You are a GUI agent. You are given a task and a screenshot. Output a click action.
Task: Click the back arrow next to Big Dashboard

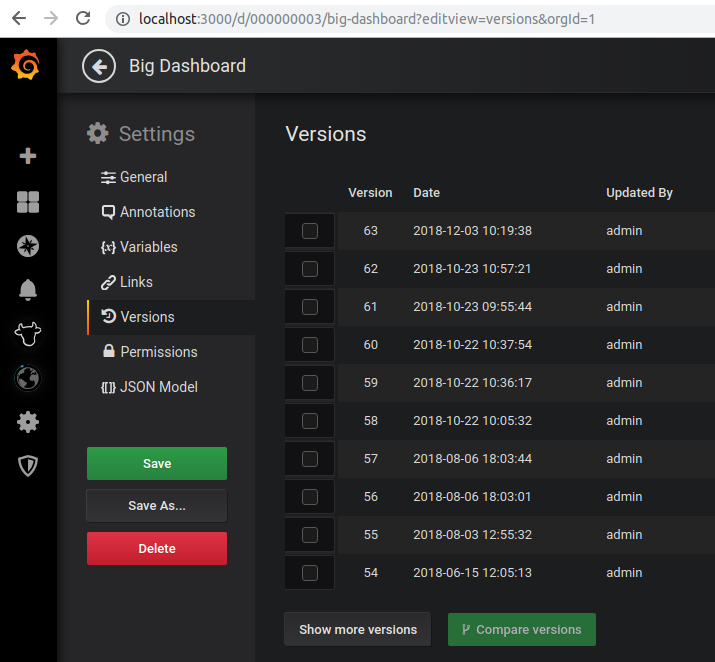point(99,66)
